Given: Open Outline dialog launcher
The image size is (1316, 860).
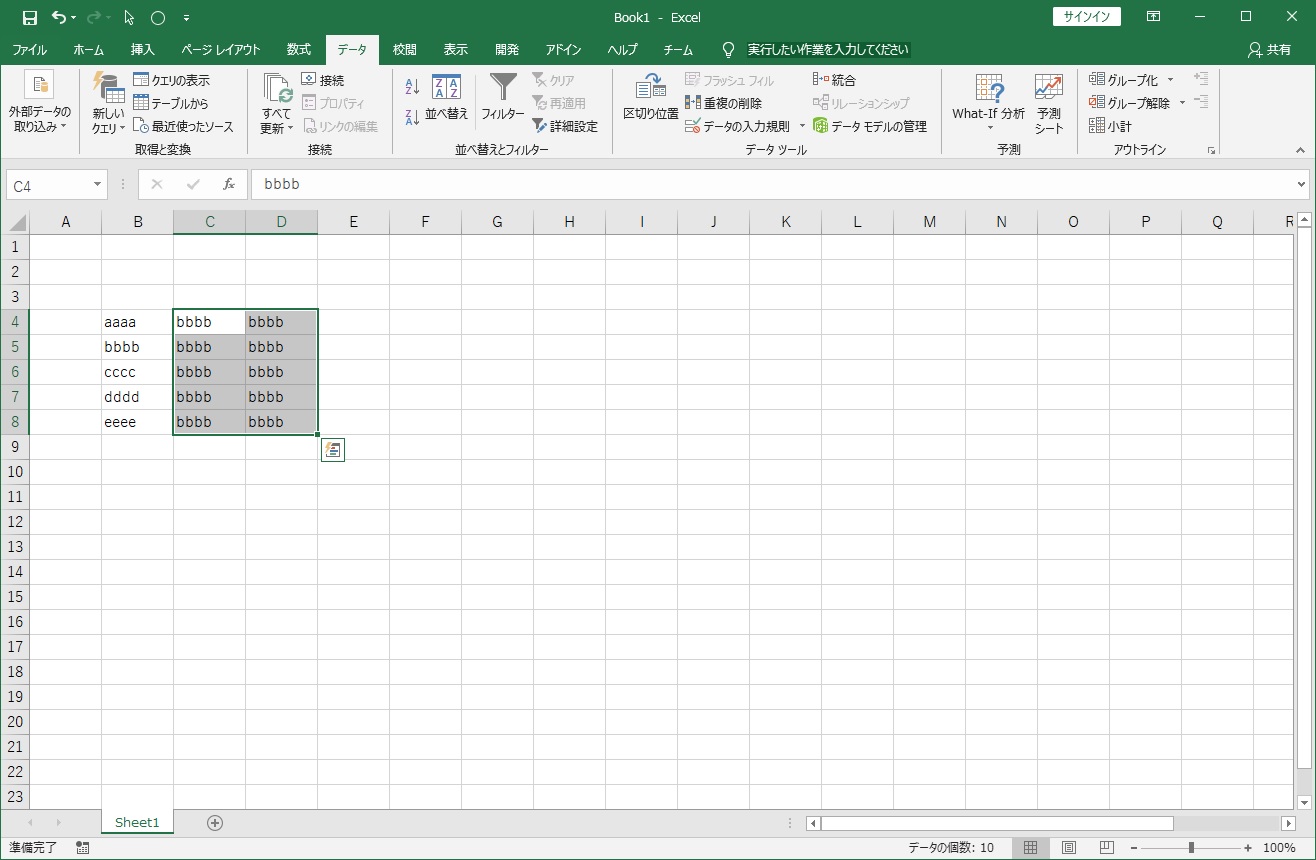Looking at the screenshot, I should coord(1211,150).
